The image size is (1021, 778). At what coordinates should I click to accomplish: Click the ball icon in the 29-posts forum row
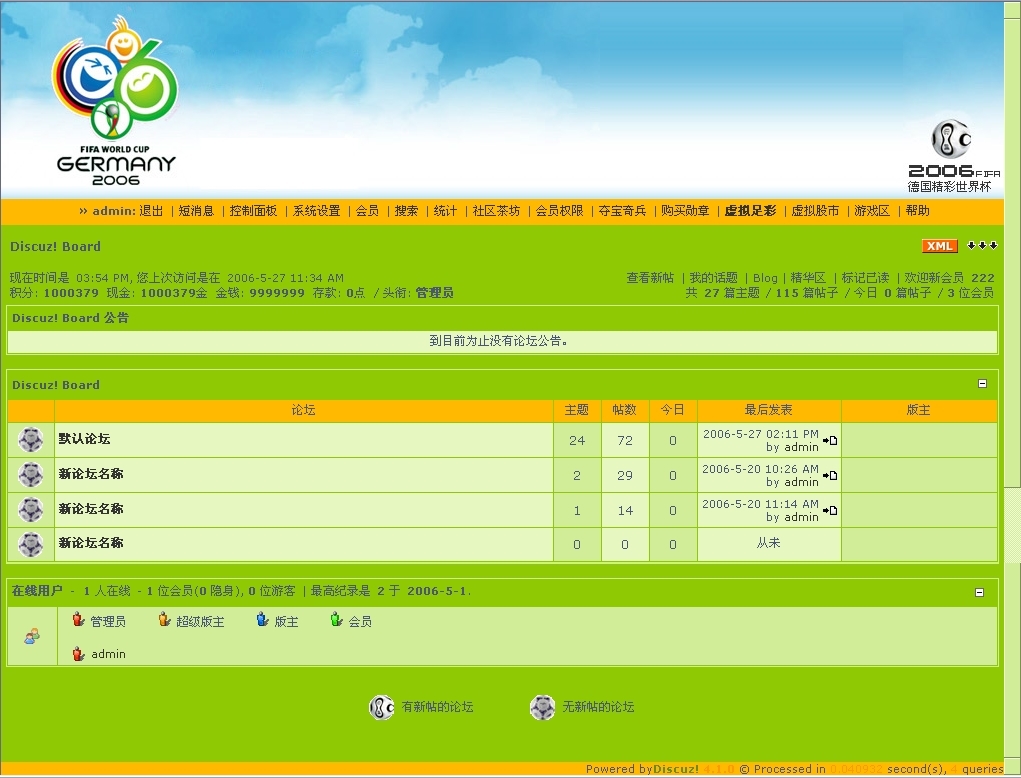31,475
